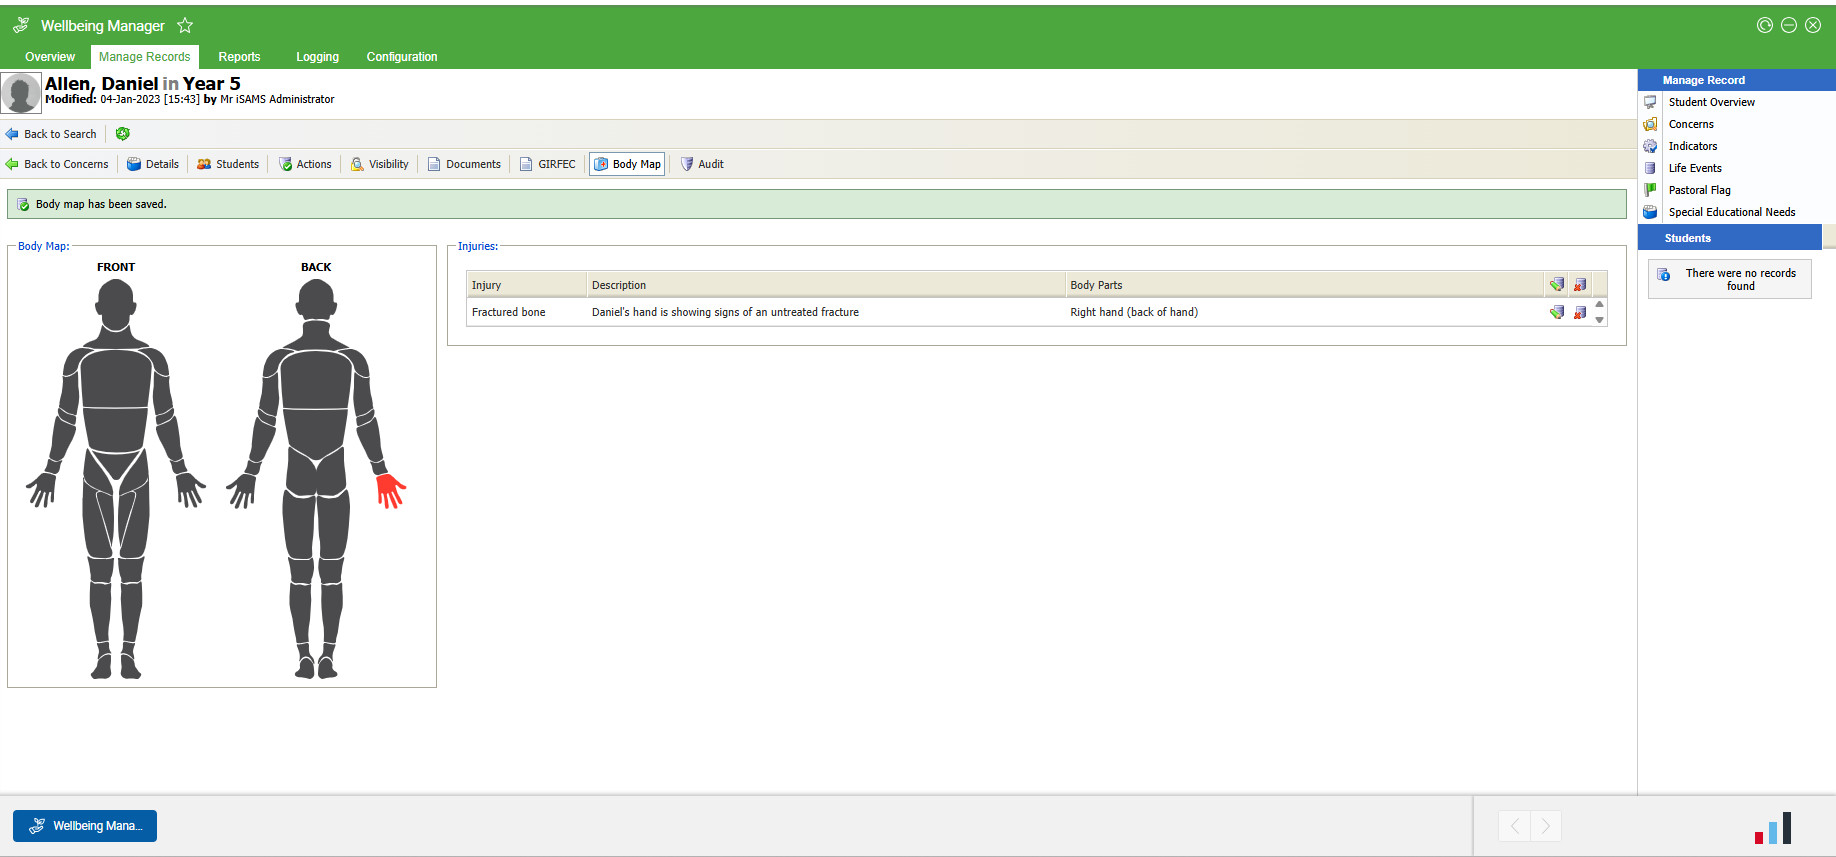
Task: Click the next arrow in the bottom bar
Action: pos(1546,826)
